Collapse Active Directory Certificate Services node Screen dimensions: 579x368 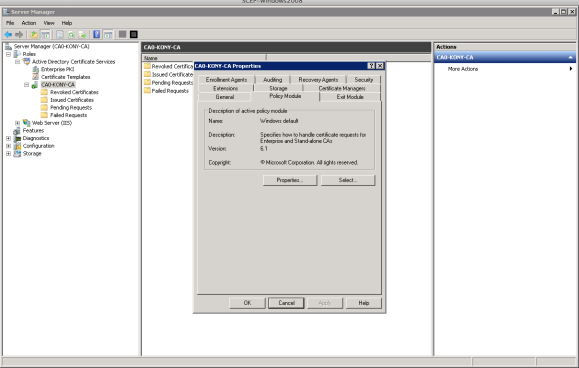[x=17, y=62]
